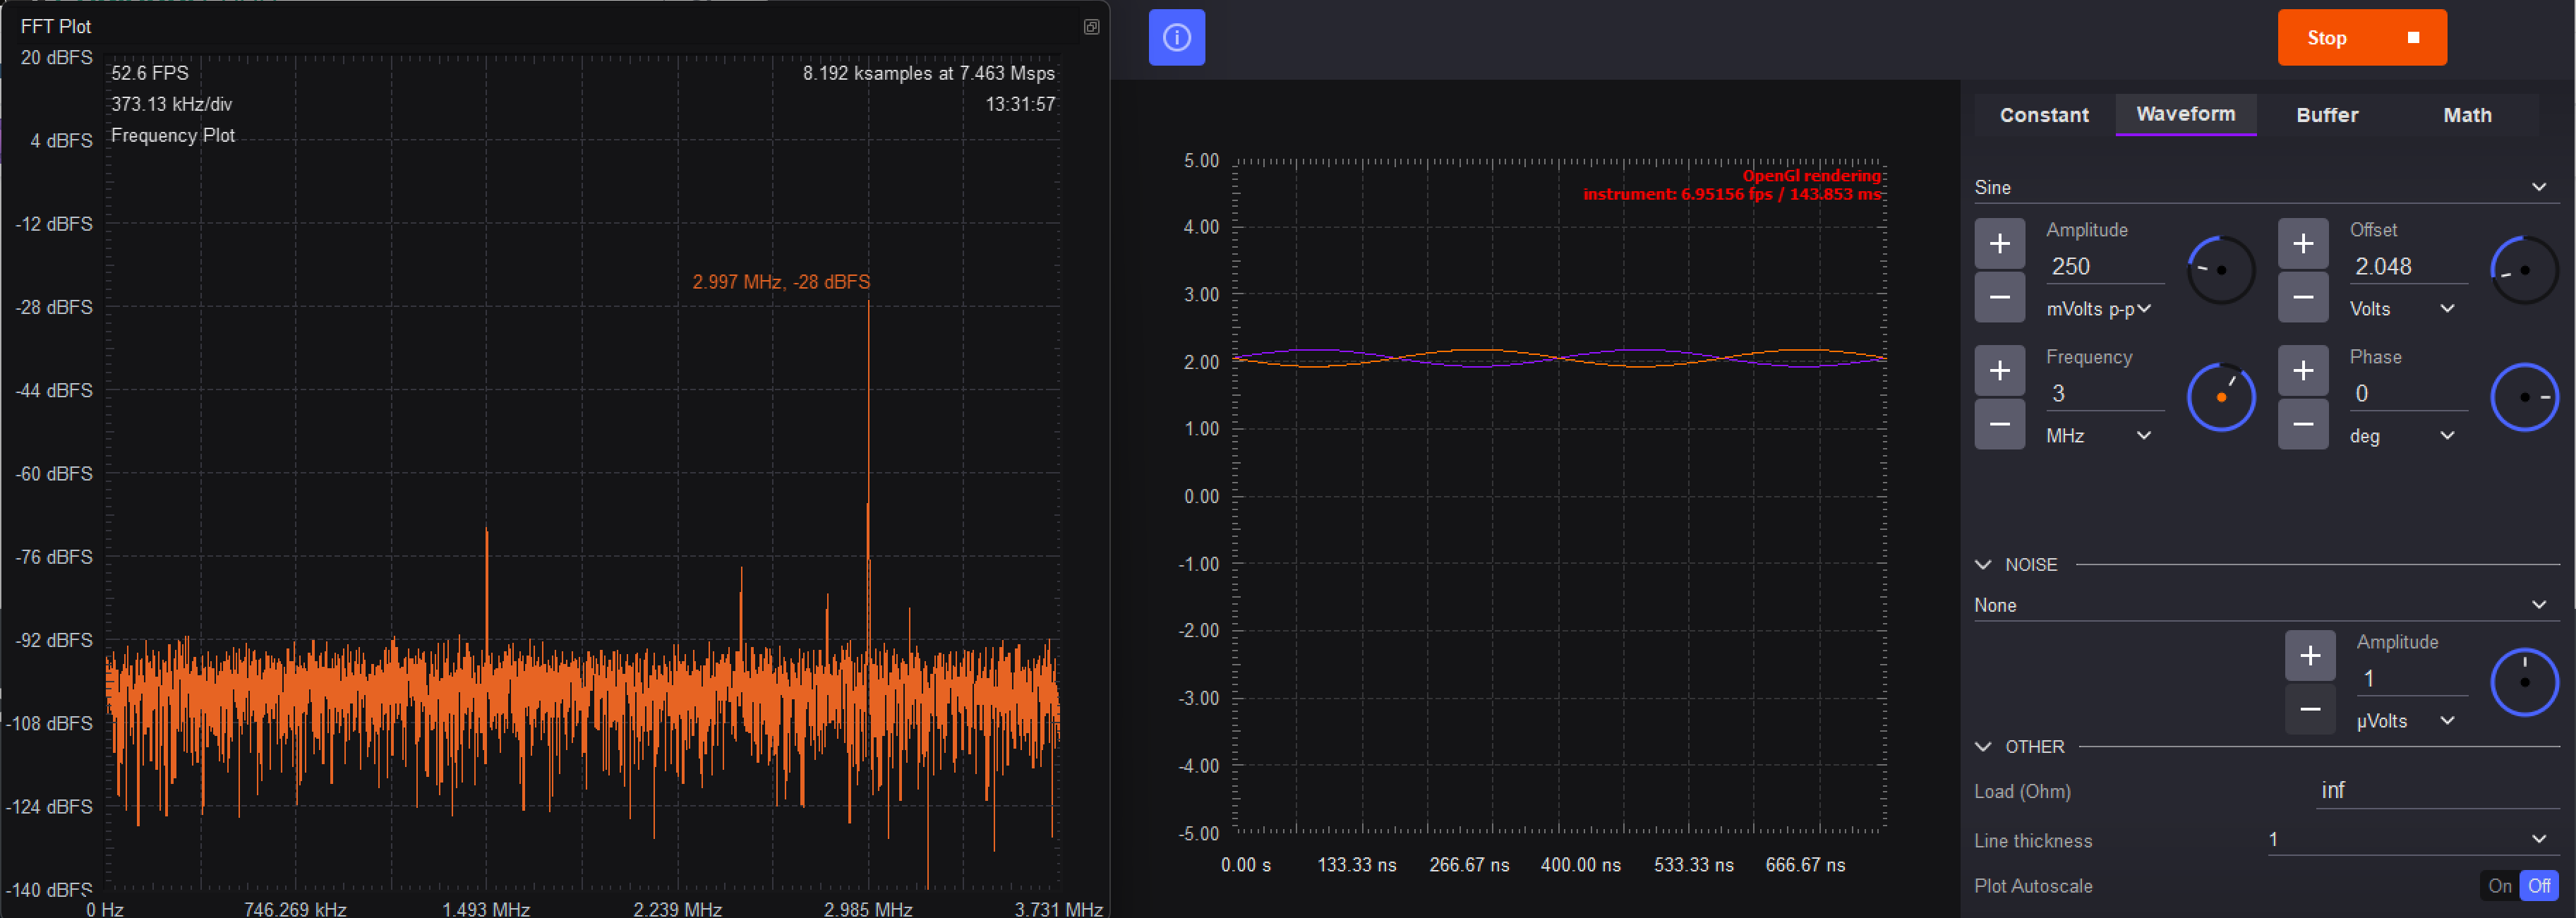Open the Buffer tab
This screenshot has height=918, width=2576.
coord(2327,115)
